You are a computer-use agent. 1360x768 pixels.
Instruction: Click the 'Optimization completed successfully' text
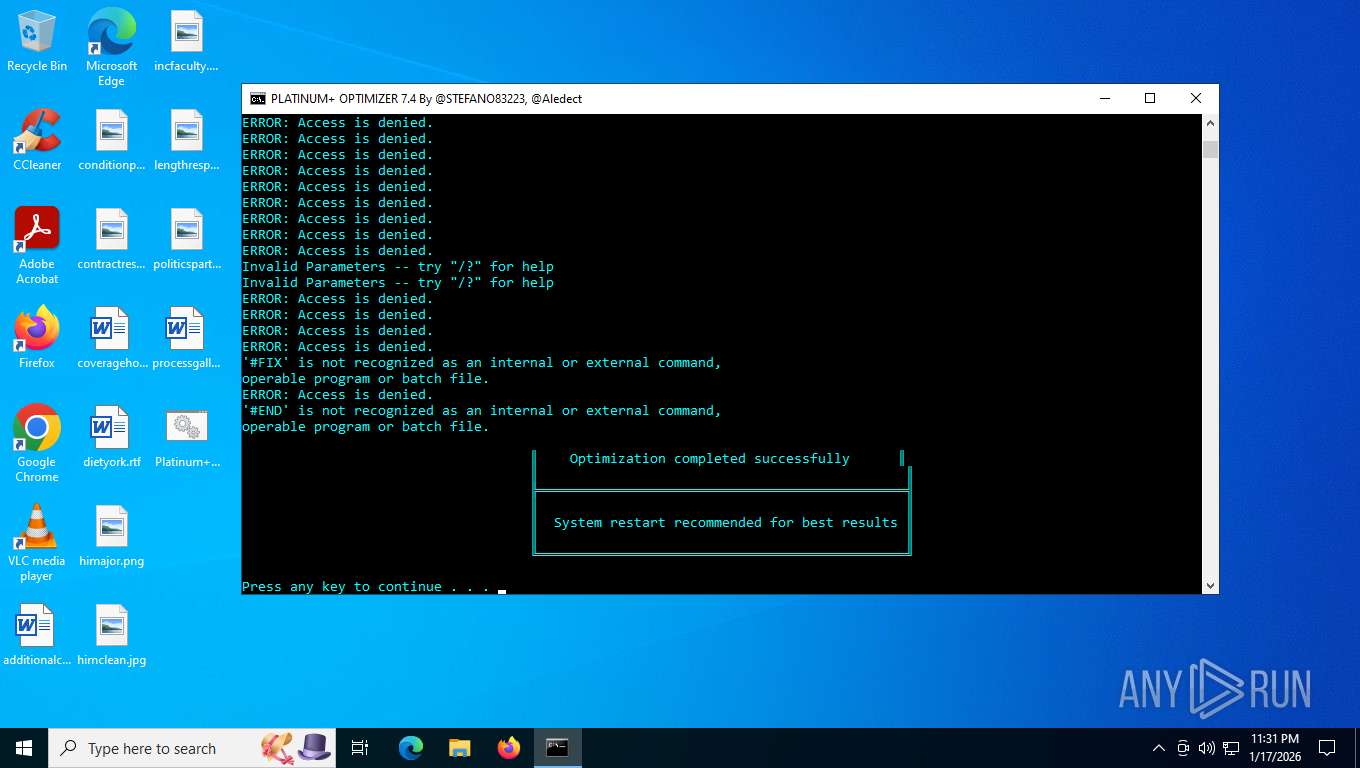point(709,459)
